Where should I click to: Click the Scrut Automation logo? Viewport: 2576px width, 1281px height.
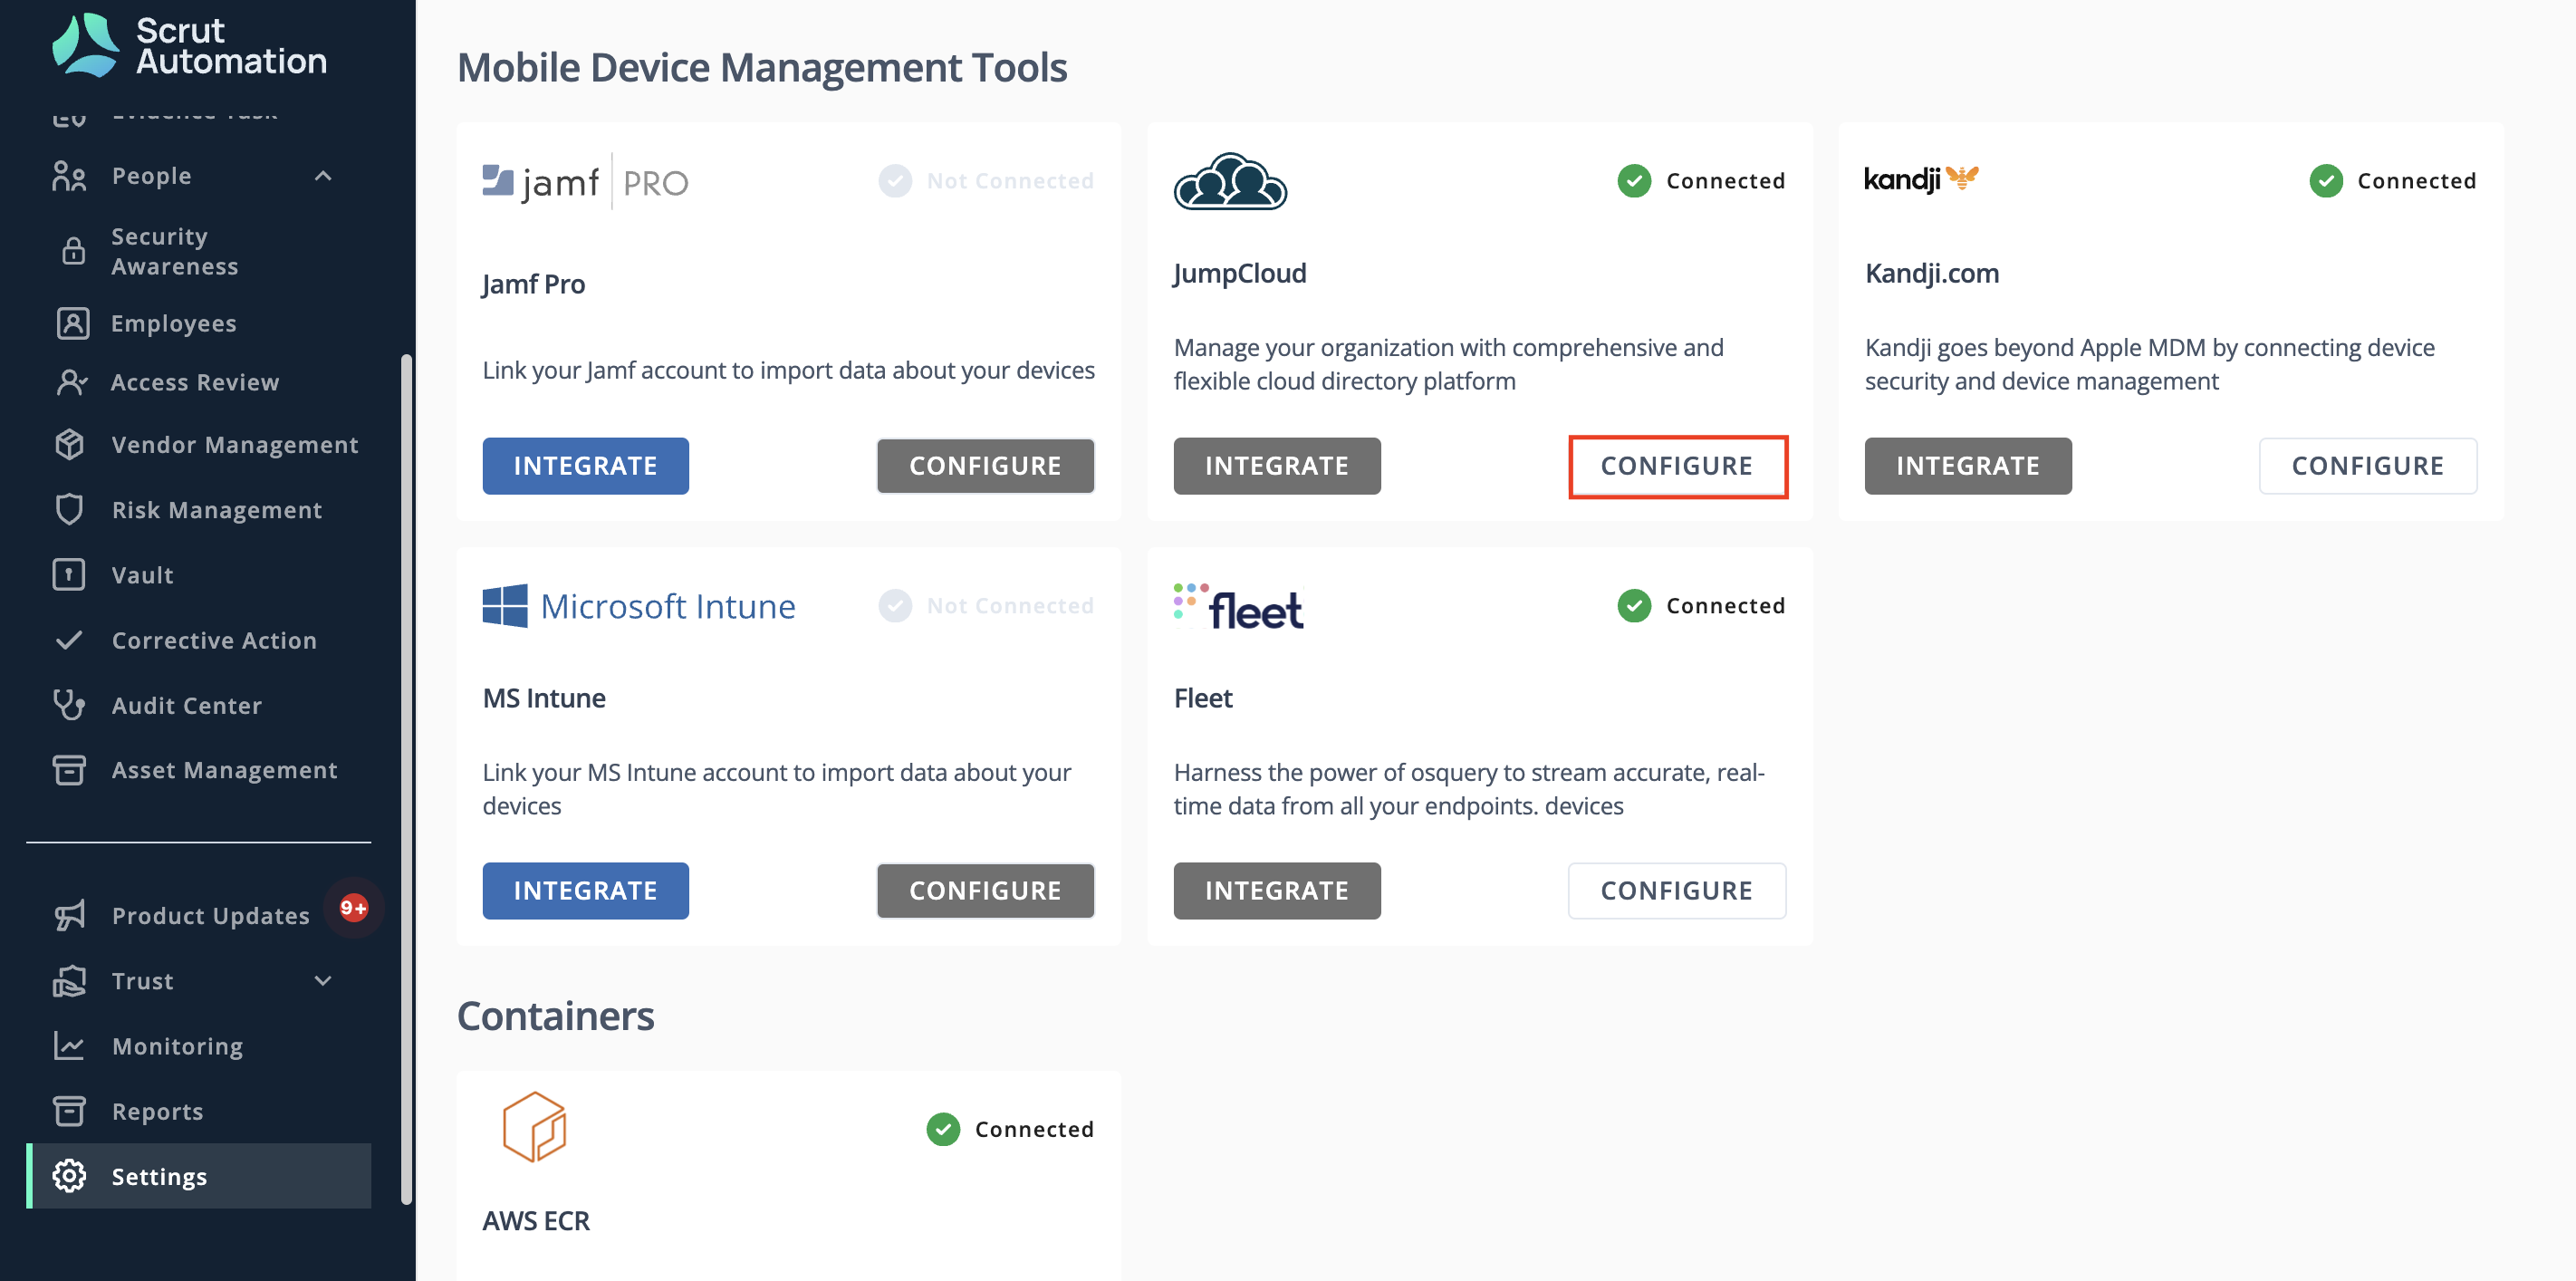pos(190,46)
